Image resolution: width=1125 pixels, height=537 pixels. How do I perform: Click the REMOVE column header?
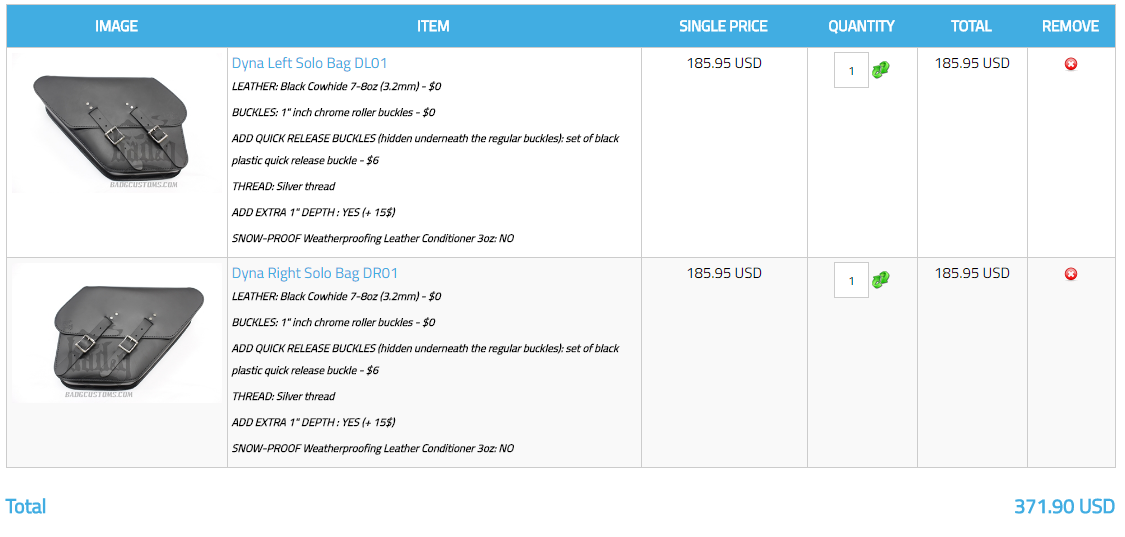coord(1070,26)
